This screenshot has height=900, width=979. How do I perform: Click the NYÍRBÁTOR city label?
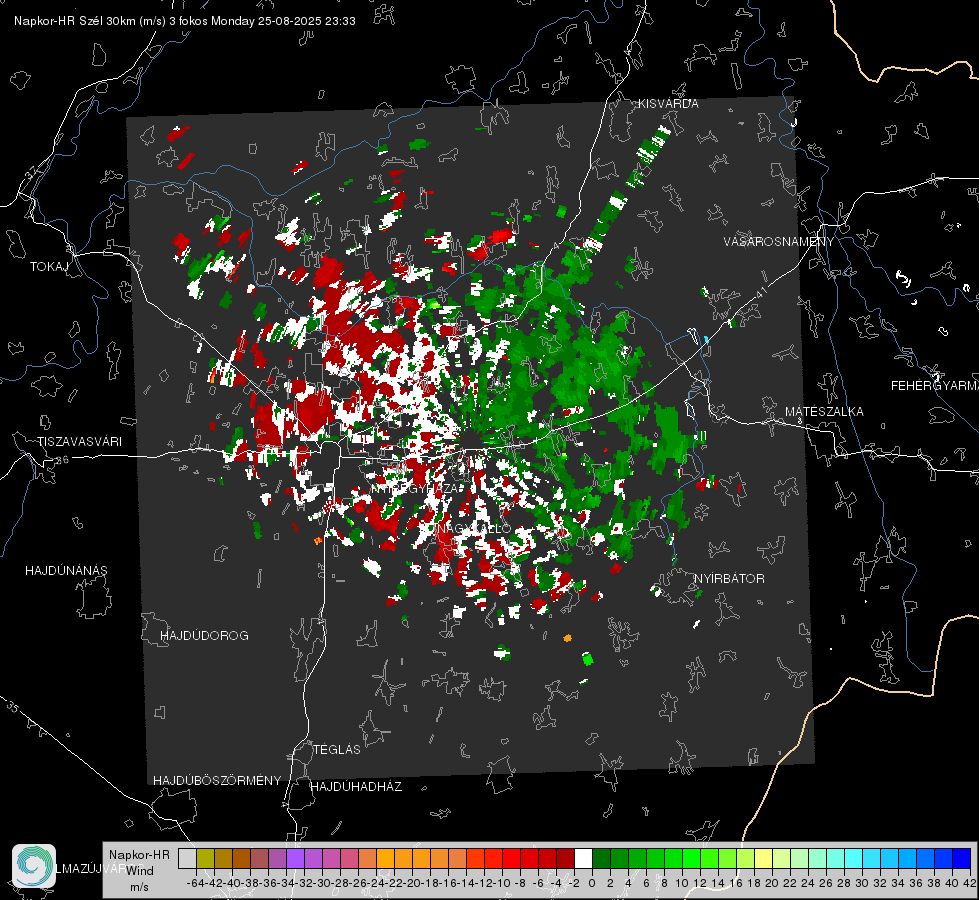coord(729,579)
